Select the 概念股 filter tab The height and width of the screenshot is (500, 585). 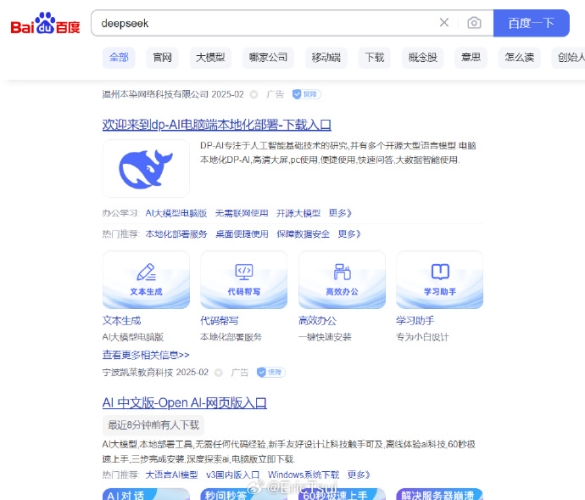pos(423,57)
